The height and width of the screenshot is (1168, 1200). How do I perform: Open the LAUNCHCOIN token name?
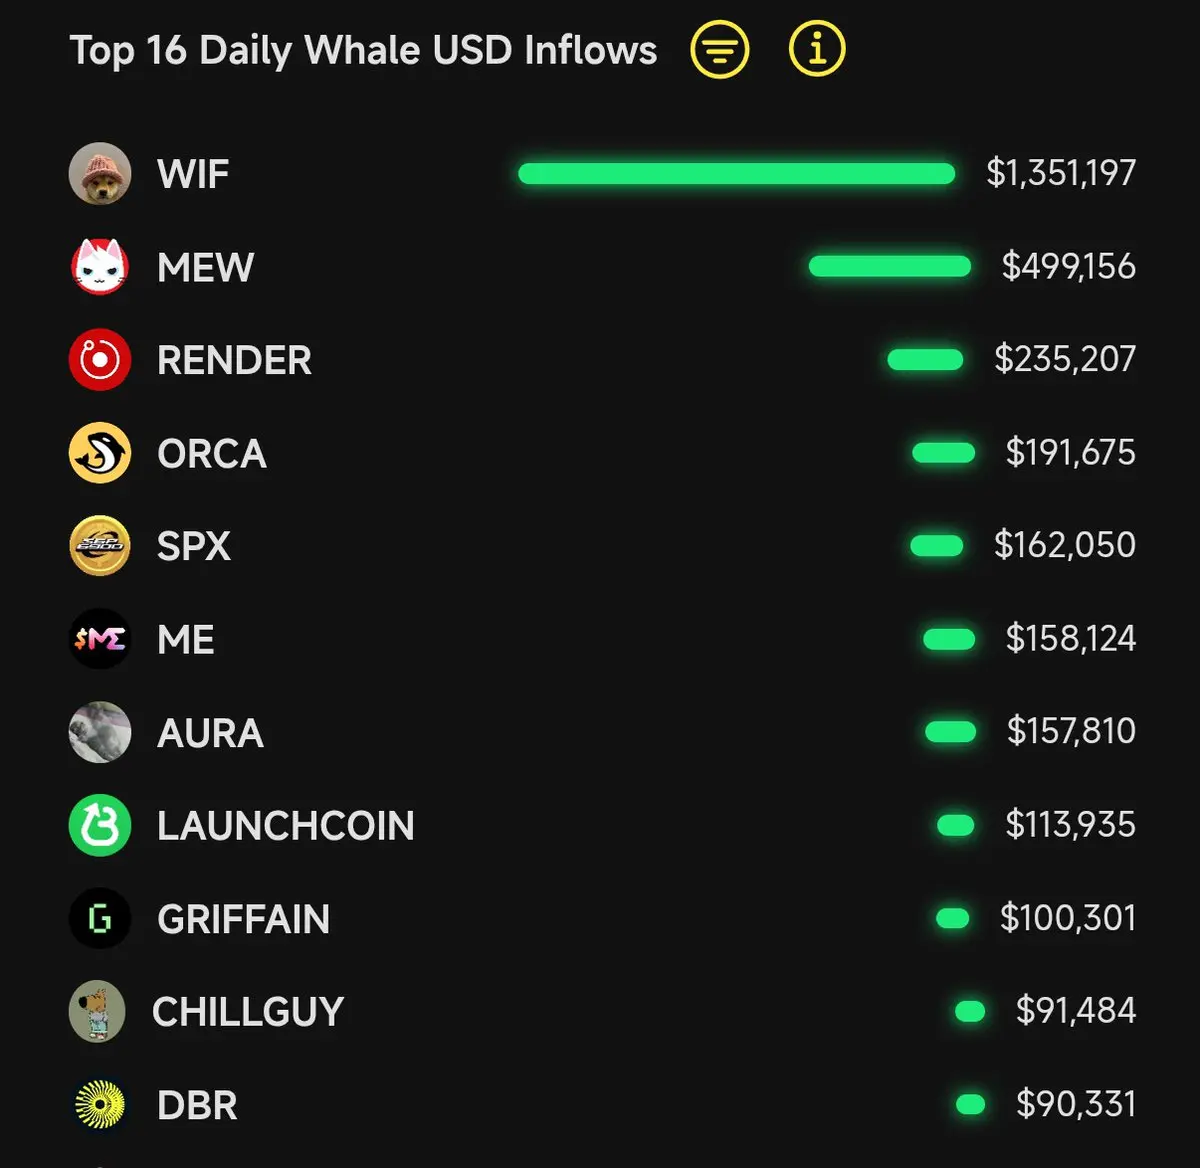pos(285,826)
